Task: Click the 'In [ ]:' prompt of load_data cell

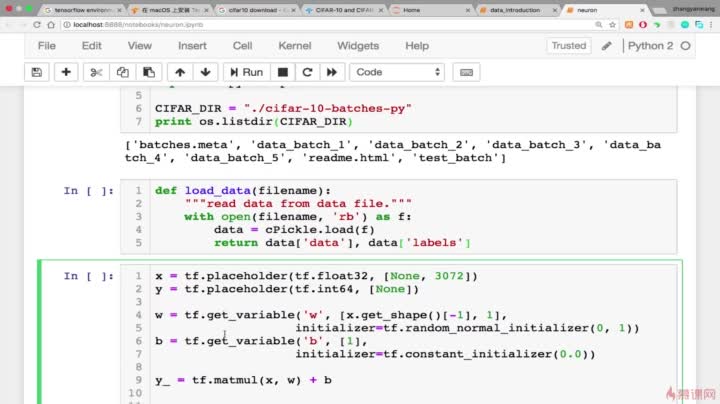Action: (89, 191)
